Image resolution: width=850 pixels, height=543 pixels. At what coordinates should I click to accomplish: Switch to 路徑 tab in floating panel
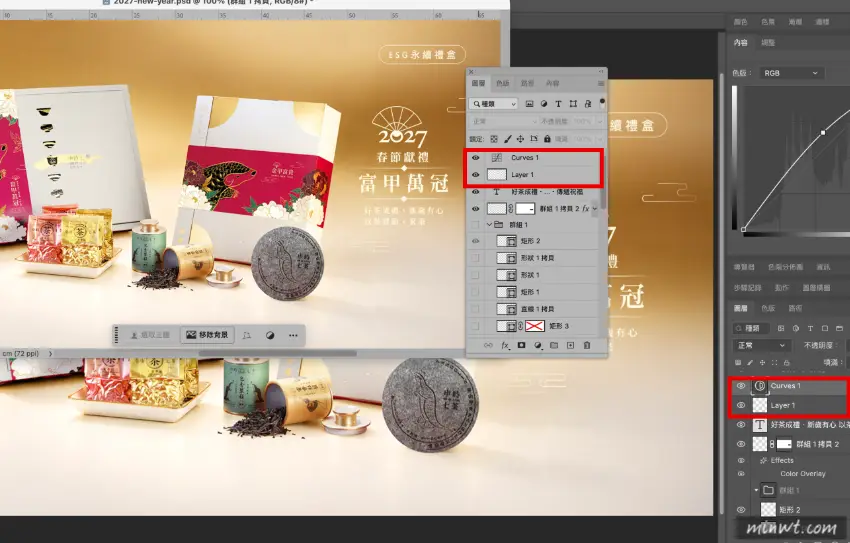[x=527, y=83]
